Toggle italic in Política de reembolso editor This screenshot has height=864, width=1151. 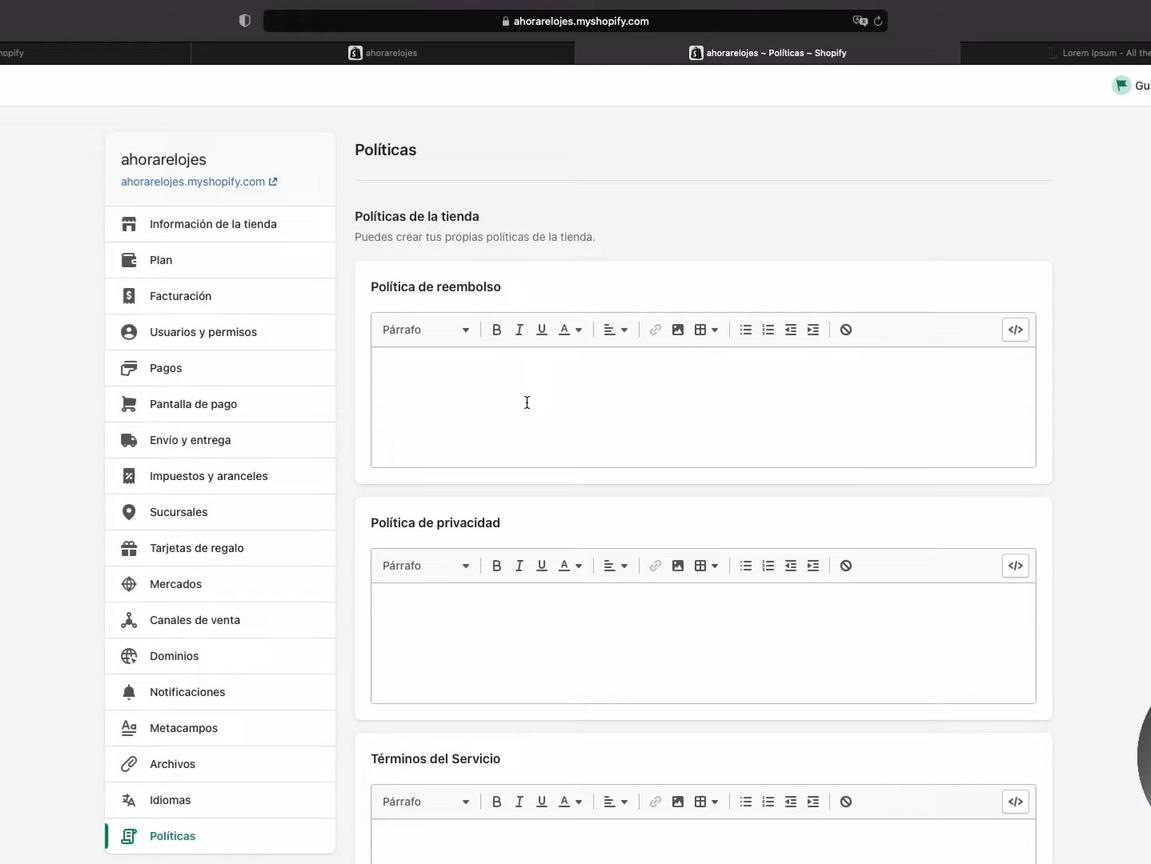click(x=519, y=330)
